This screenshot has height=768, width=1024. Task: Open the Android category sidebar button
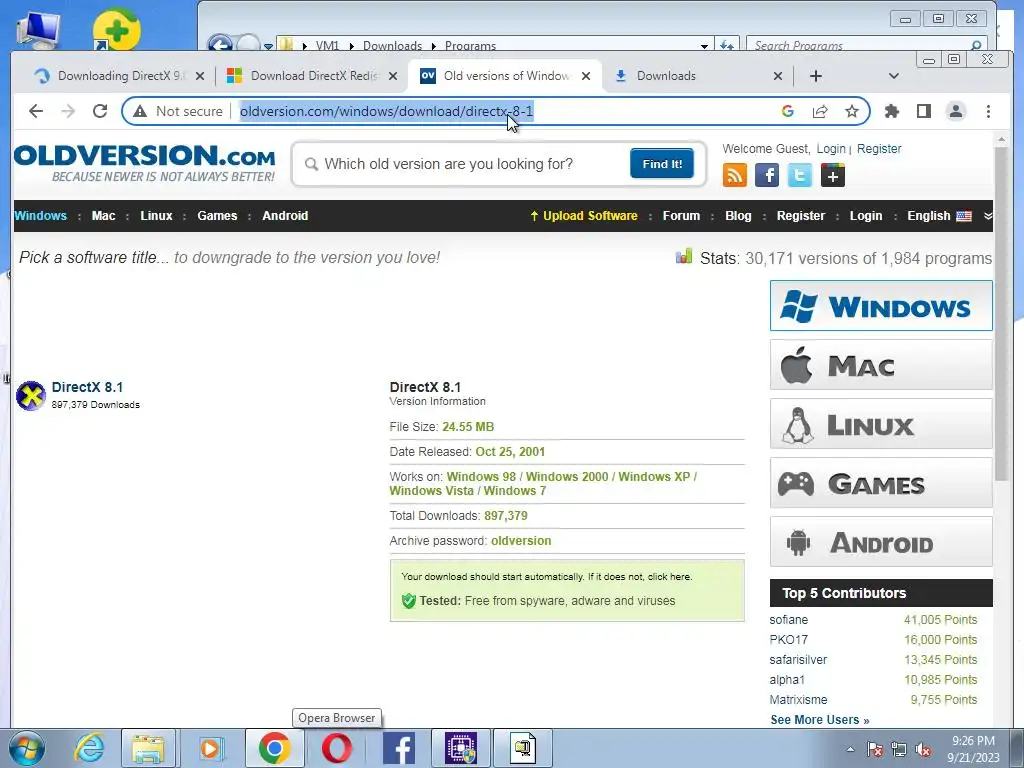[881, 541]
